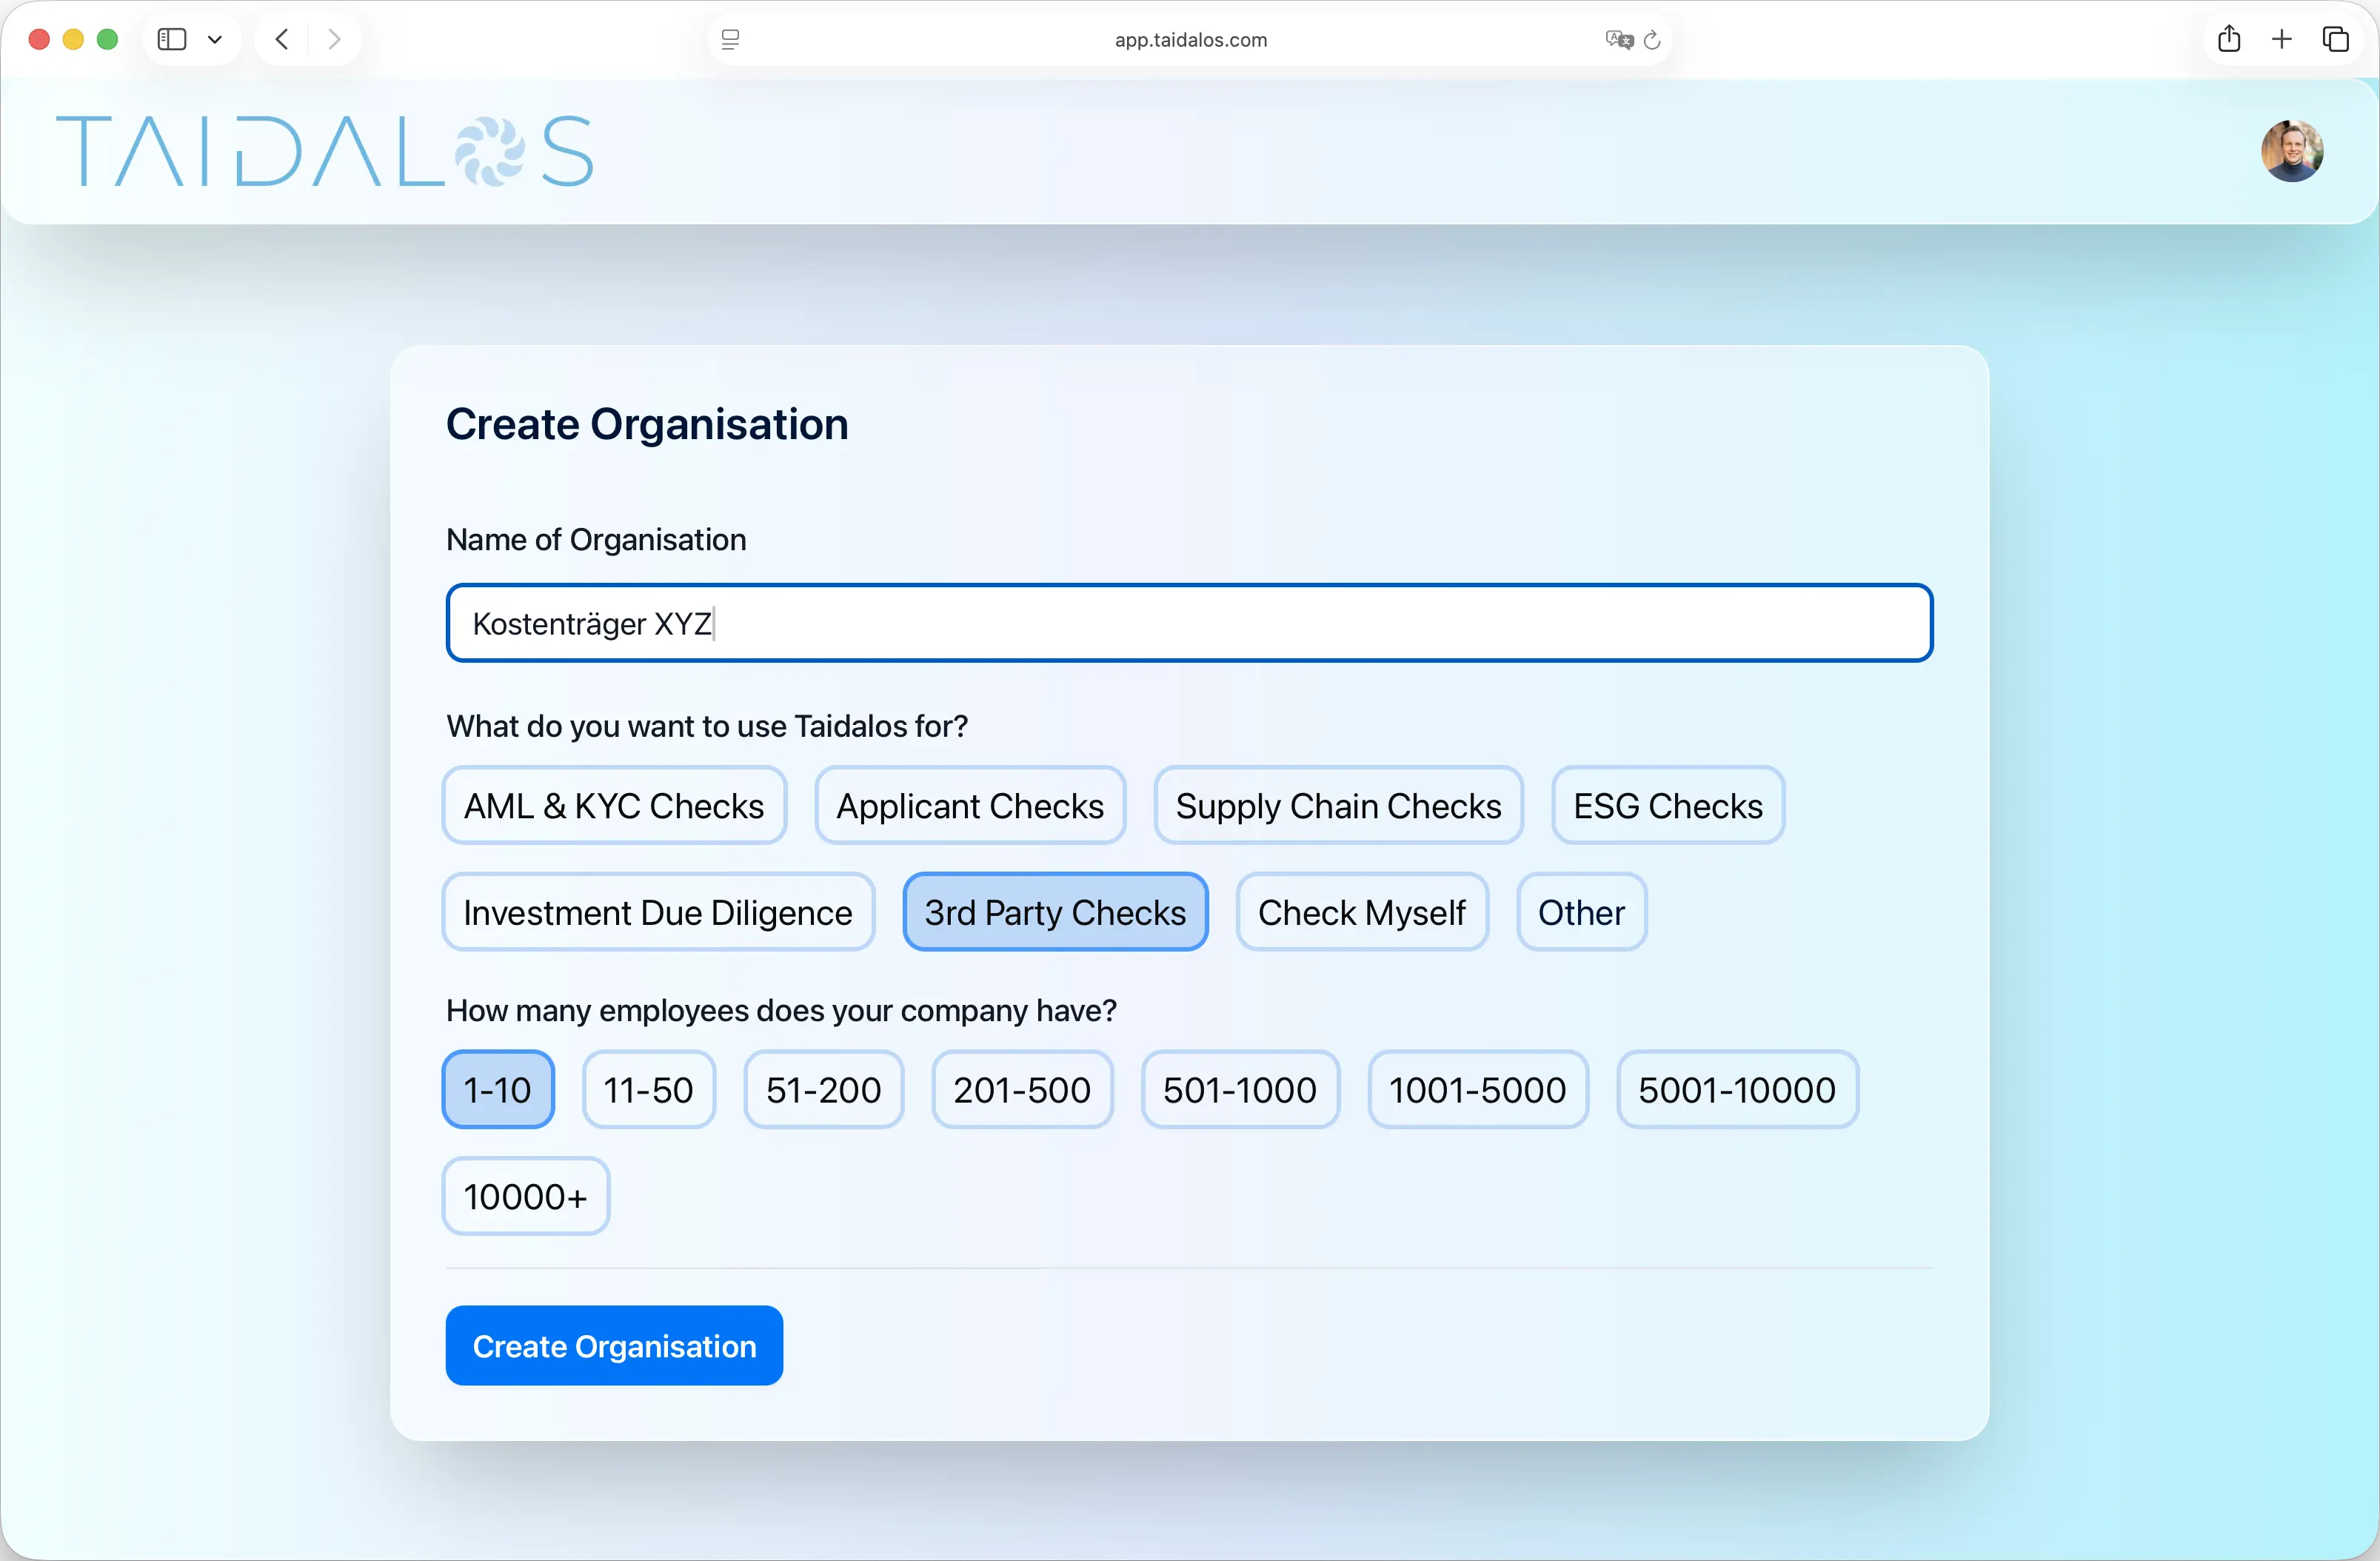The width and height of the screenshot is (2380, 1561).
Task: Pick the 51-200 employee range
Action: [x=823, y=1089]
